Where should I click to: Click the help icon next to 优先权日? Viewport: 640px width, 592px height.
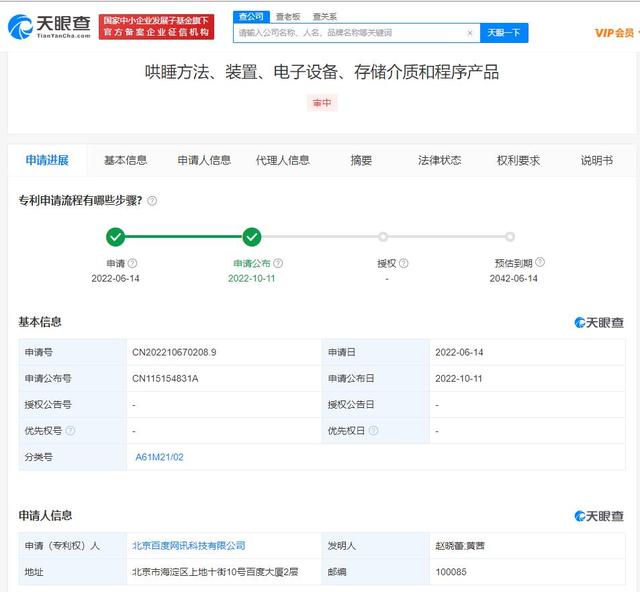coord(373,431)
